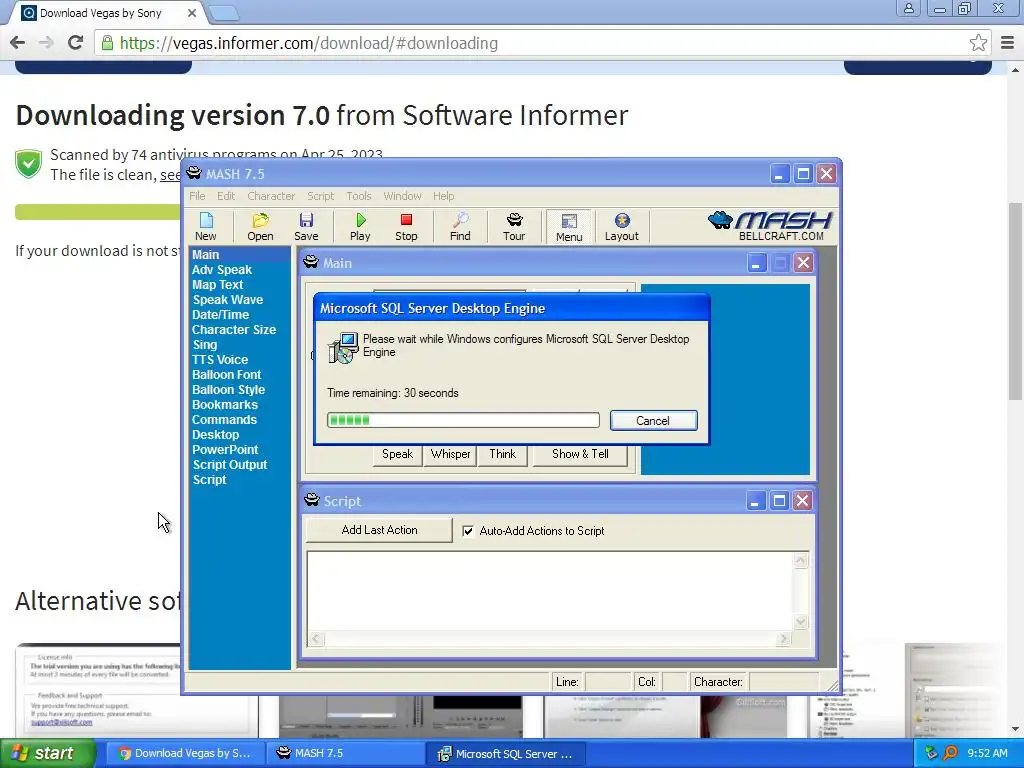
Task: Select PowerPoint in the sidebar
Action: 225,450
